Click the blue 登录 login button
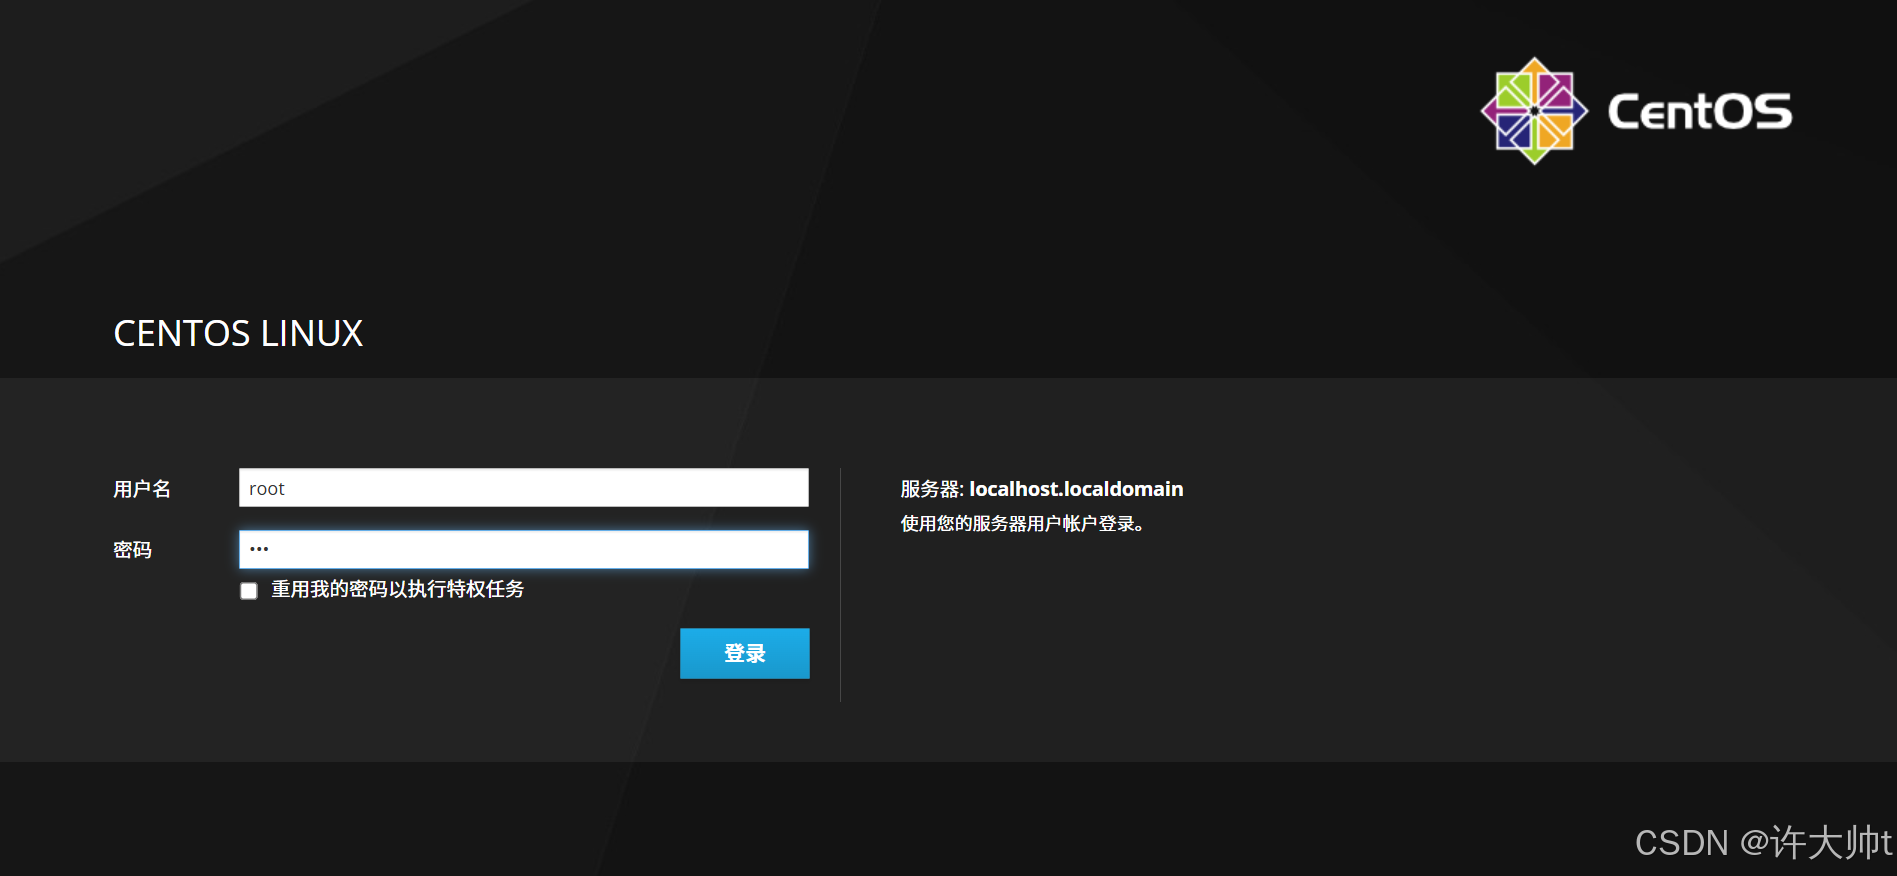 coord(745,653)
